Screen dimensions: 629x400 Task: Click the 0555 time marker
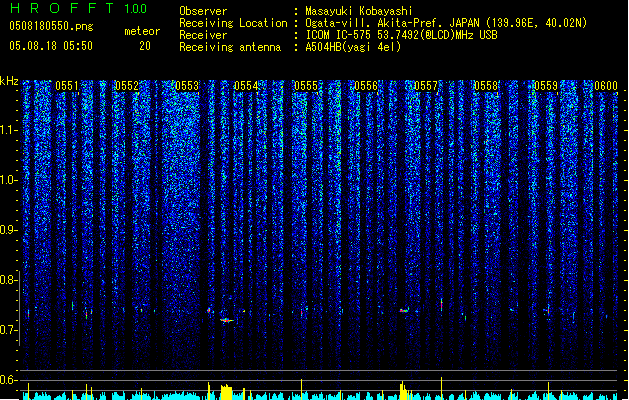click(x=306, y=86)
